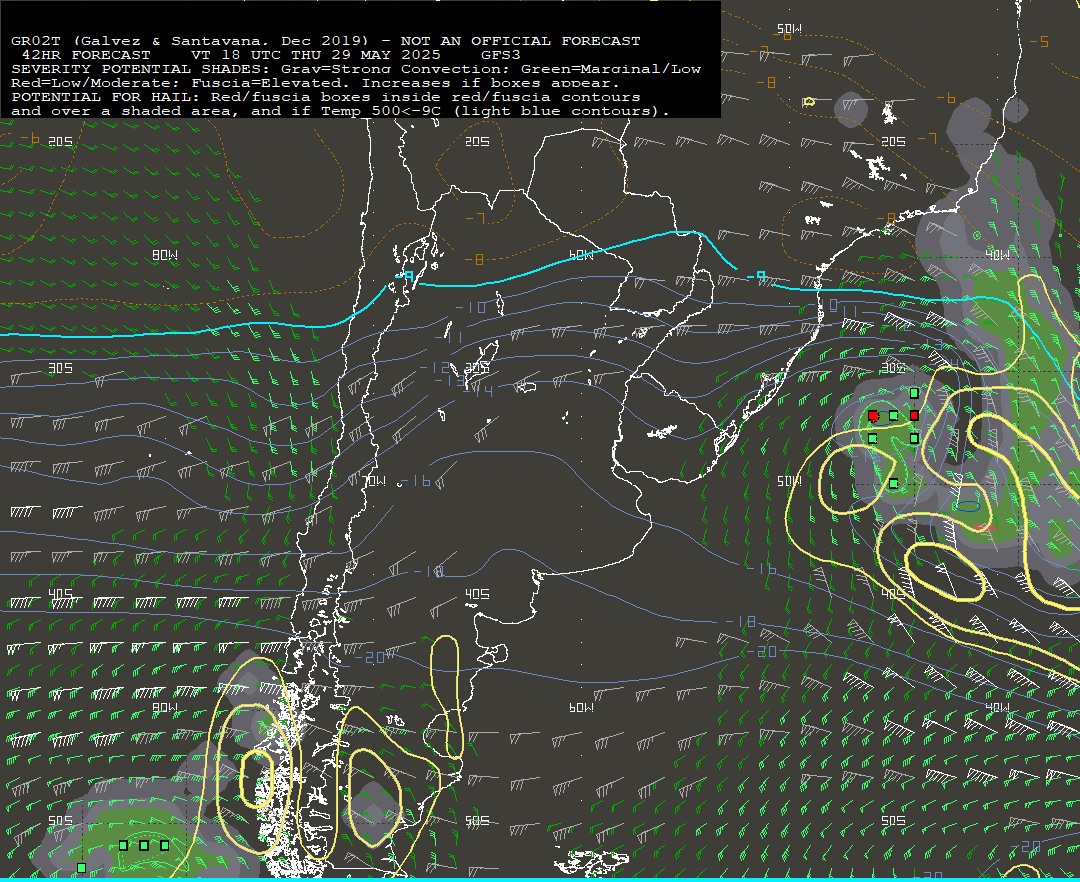Click salmon red patch below blue ellipse
Viewport: 1080px width, 882px height.
tap(986, 527)
